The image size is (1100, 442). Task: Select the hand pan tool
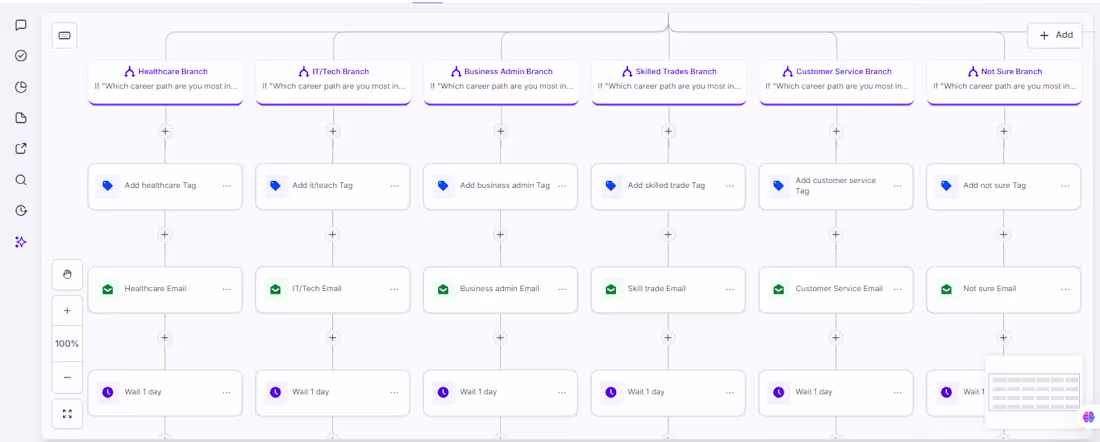click(67, 274)
